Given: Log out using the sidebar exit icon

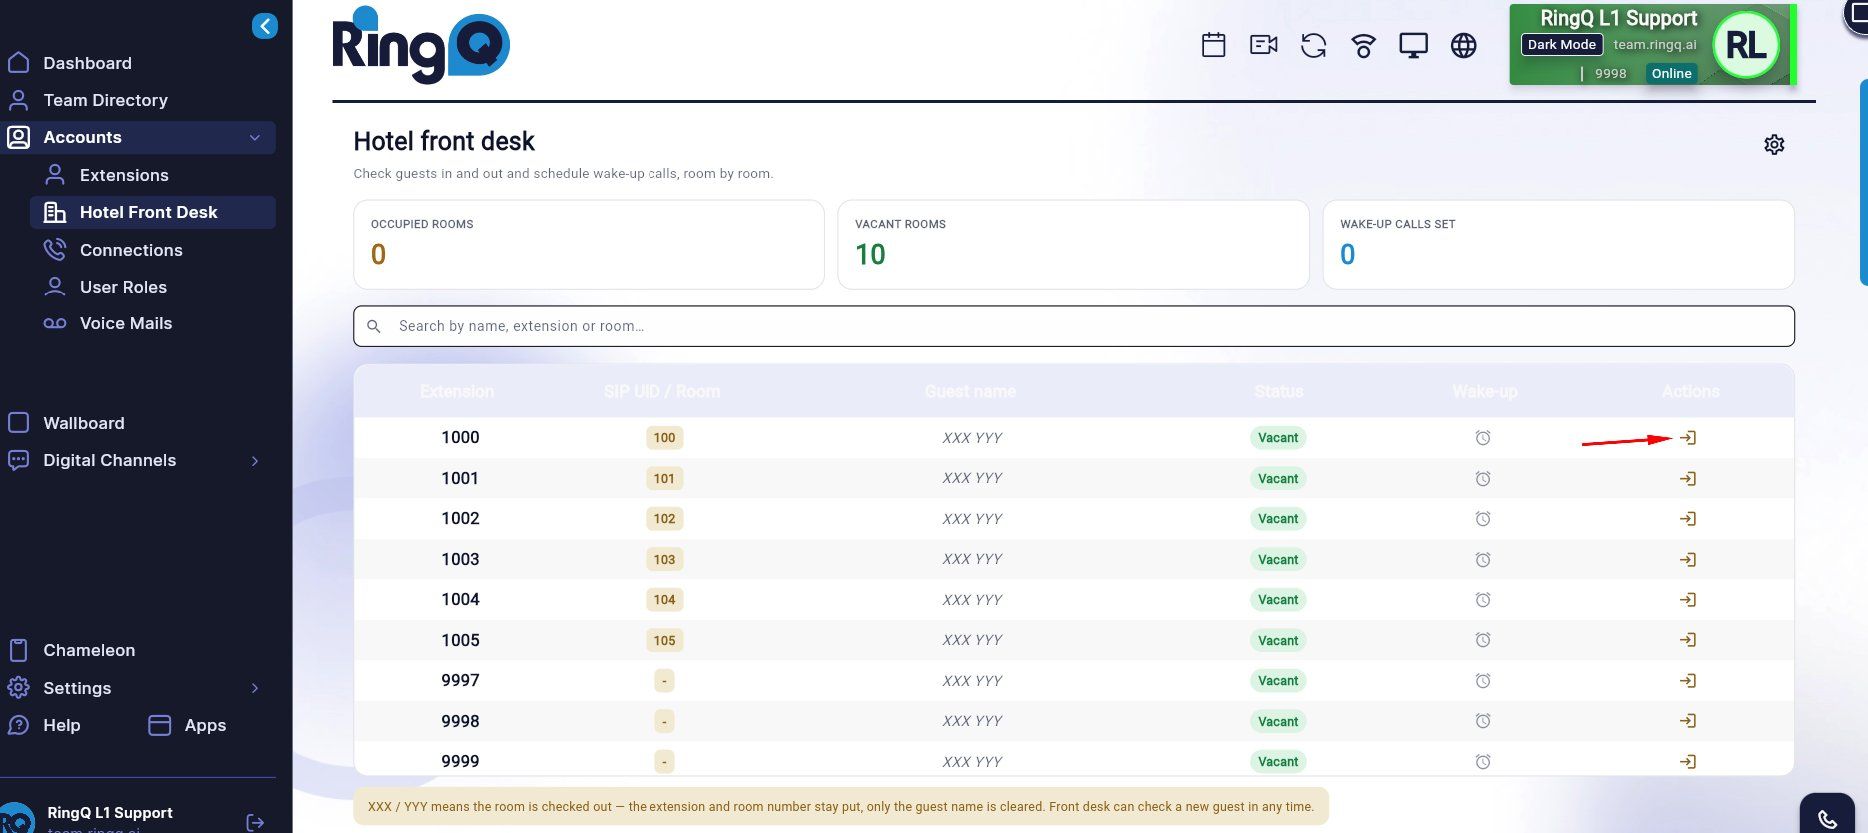Looking at the screenshot, I should tap(255, 822).
